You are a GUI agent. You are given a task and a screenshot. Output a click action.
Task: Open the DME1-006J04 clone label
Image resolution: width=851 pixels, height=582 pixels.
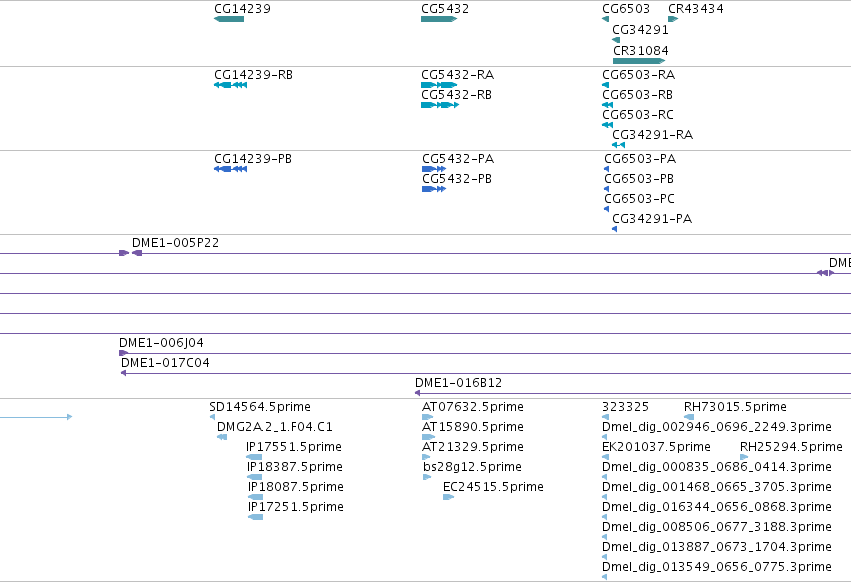pos(161,343)
